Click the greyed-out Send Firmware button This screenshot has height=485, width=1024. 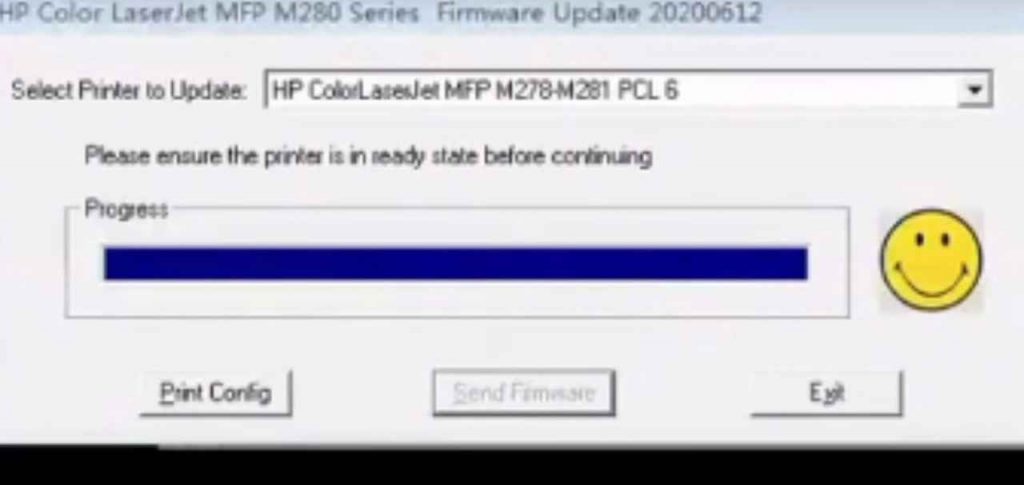pyautogui.click(x=524, y=393)
